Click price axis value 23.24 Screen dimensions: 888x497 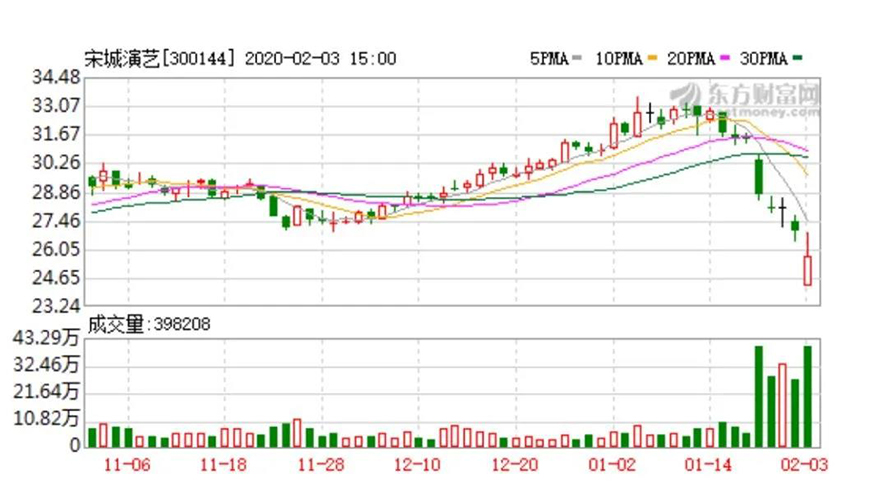pyautogui.click(x=57, y=306)
